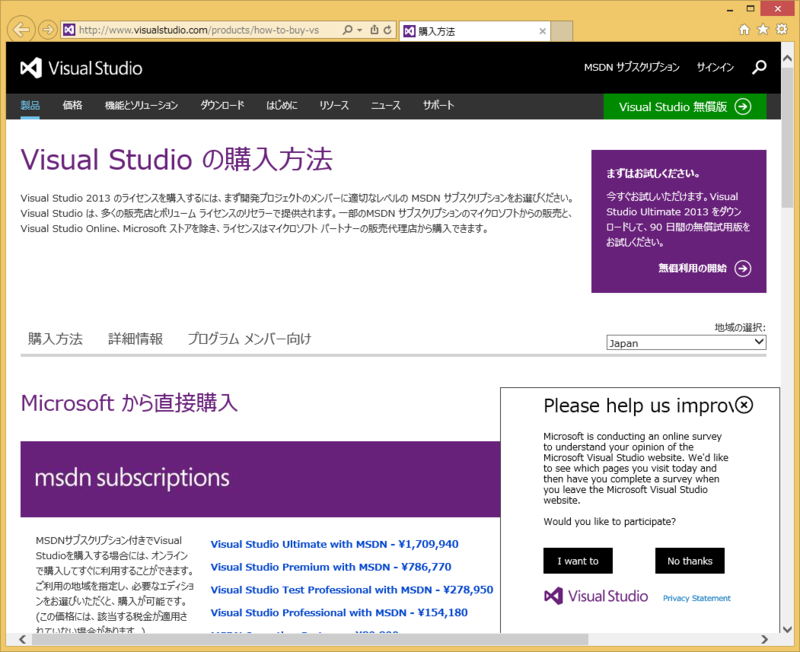Click 'Would you like to participate?' text

(x=610, y=521)
